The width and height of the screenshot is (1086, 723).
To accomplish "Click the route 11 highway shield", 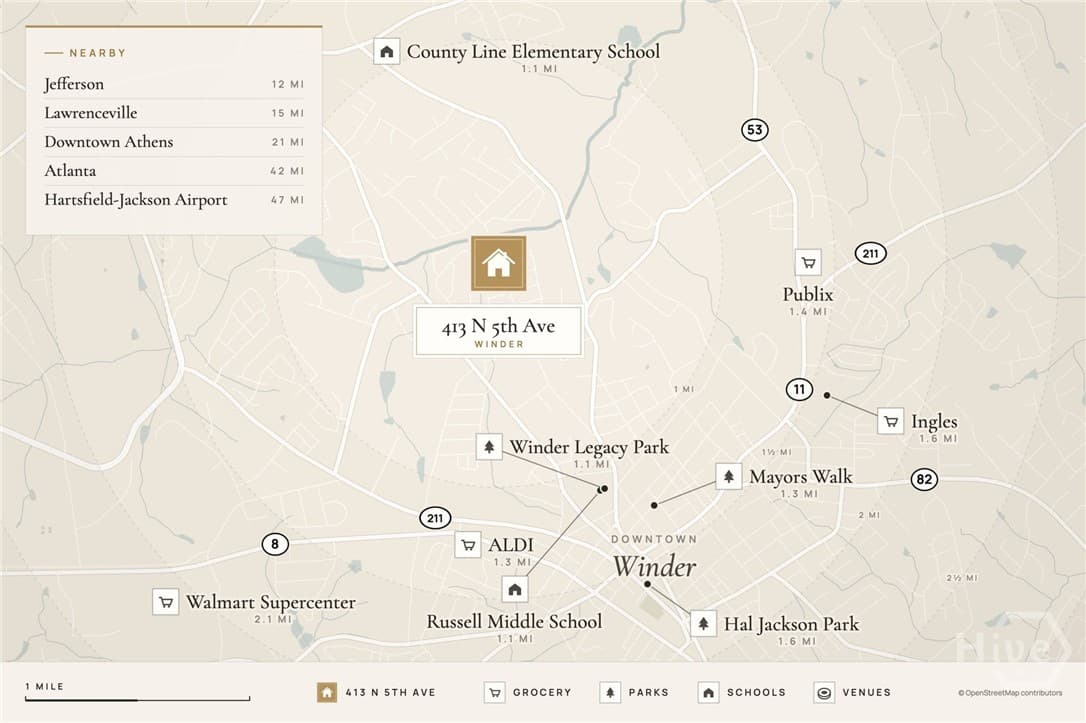I will tap(799, 389).
